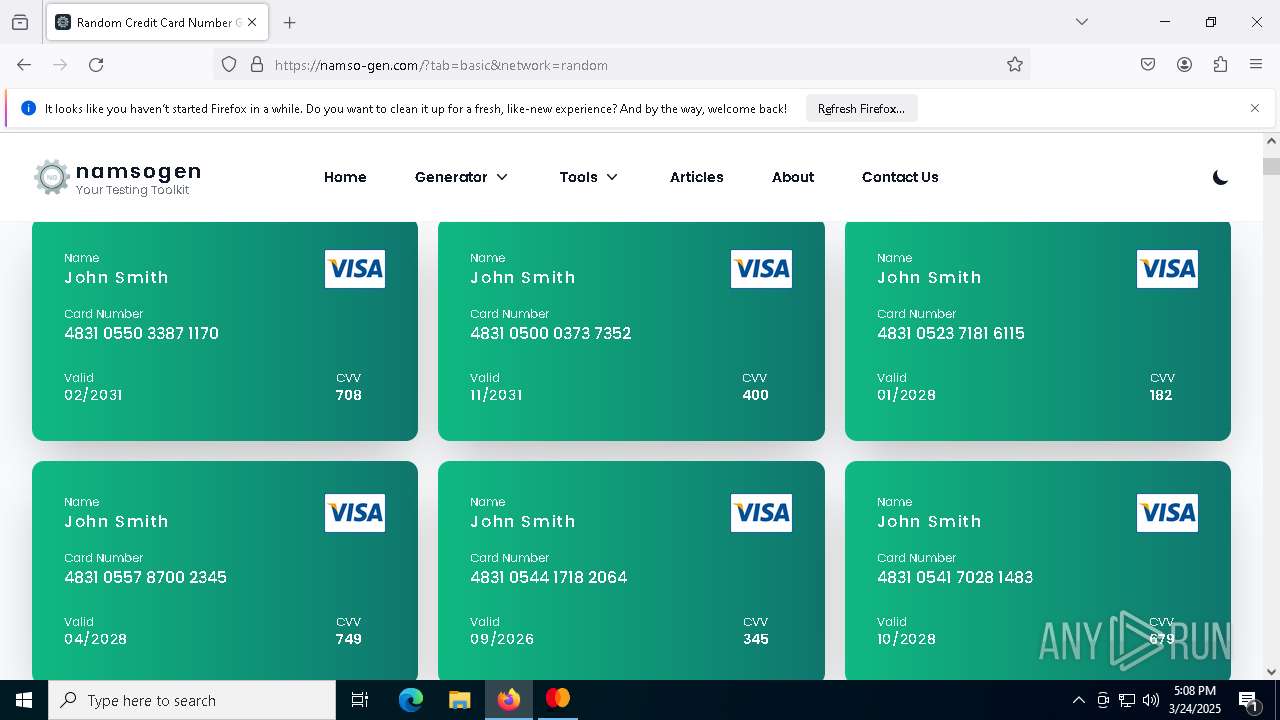This screenshot has height=720, width=1280.
Task: Open Firefox account icon
Action: [x=1184, y=65]
